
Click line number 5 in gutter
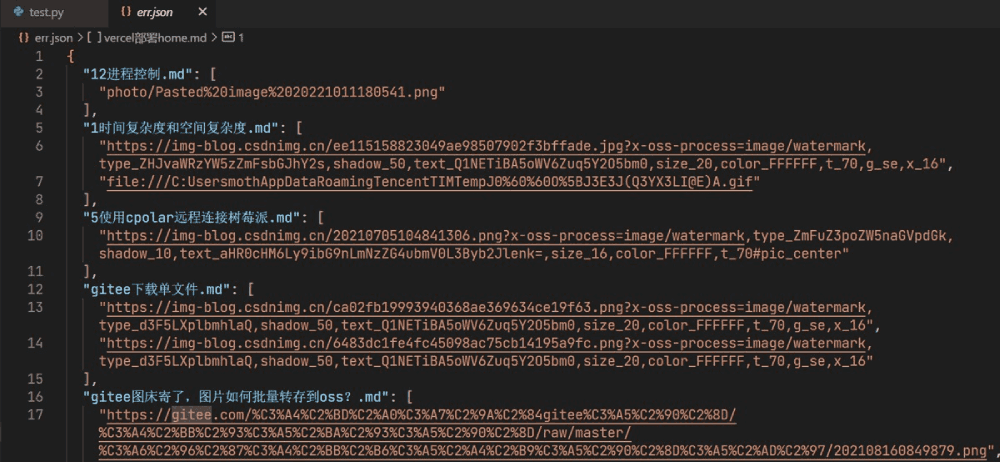tap(40, 128)
